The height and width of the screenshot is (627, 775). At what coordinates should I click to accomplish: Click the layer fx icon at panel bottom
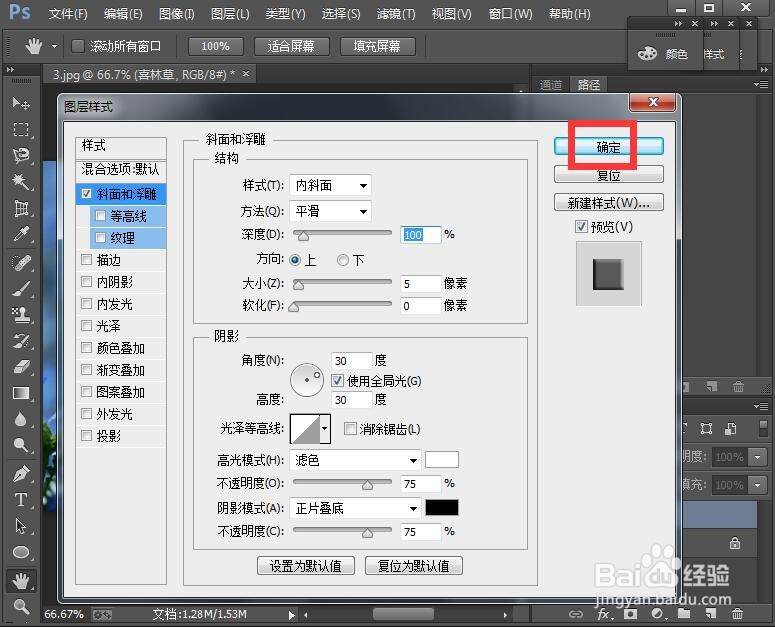click(604, 614)
